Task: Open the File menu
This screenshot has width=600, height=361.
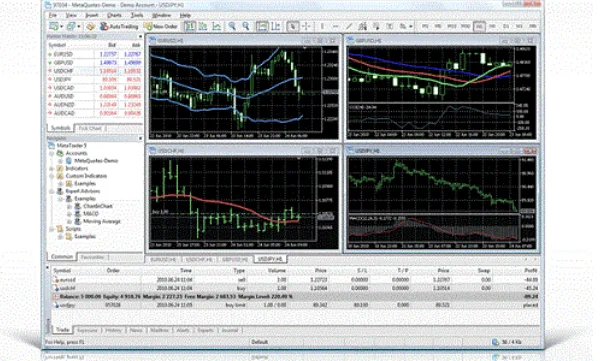Action: [53, 15]
